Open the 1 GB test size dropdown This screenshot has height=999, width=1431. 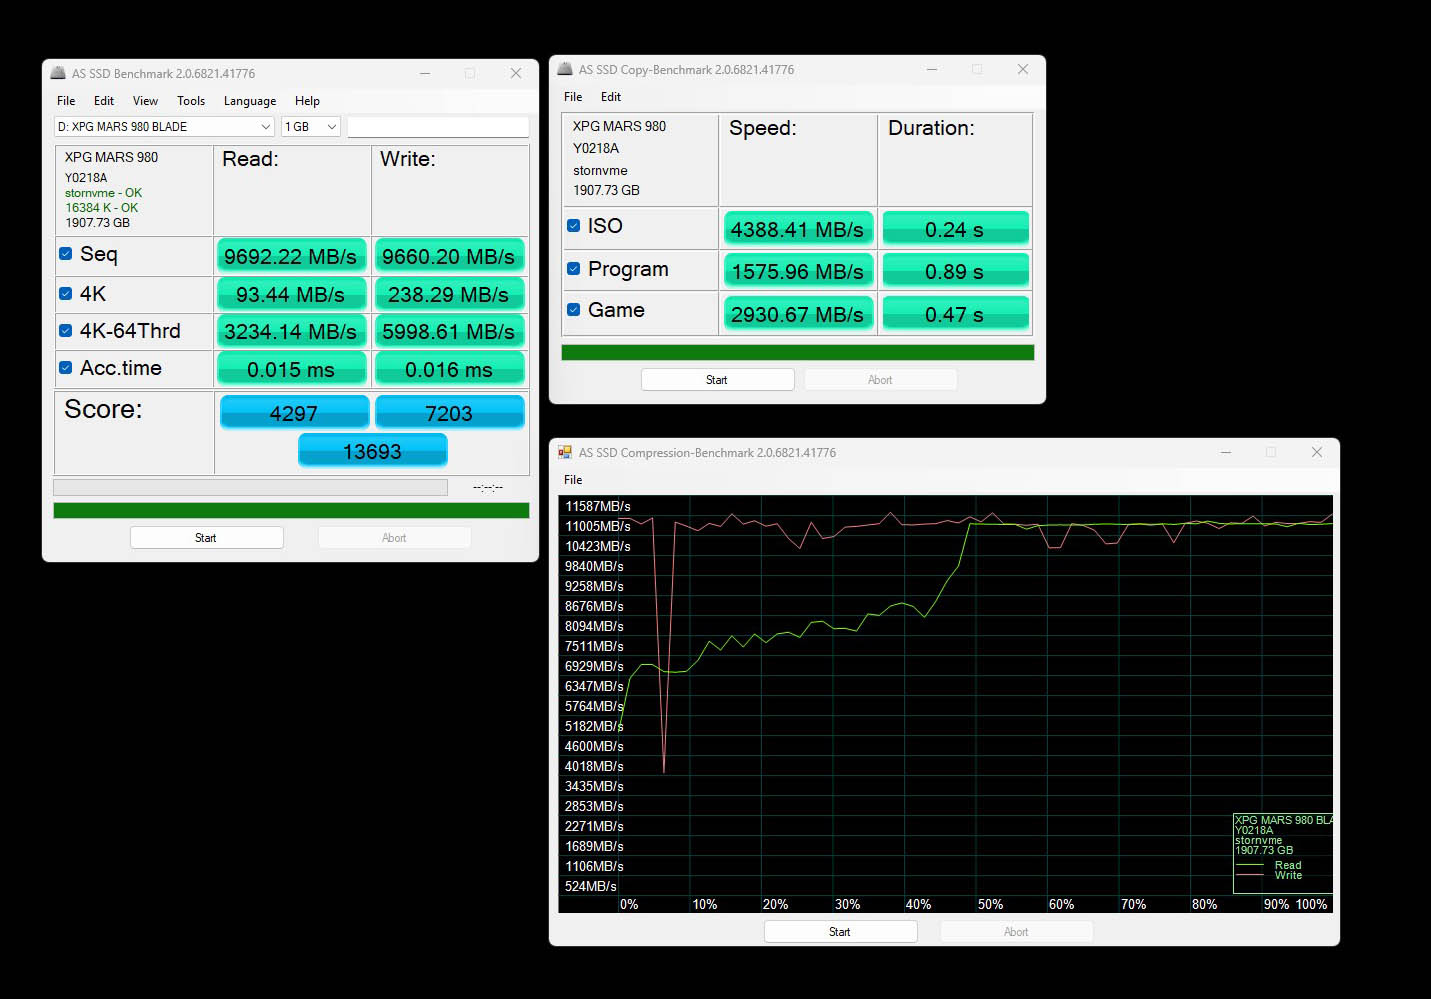(311, 127)
